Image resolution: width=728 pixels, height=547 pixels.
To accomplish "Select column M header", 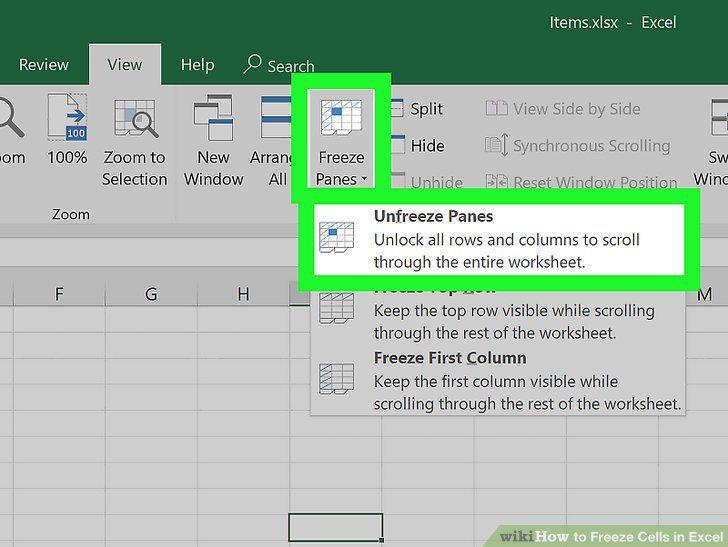I will click(706, 294).
